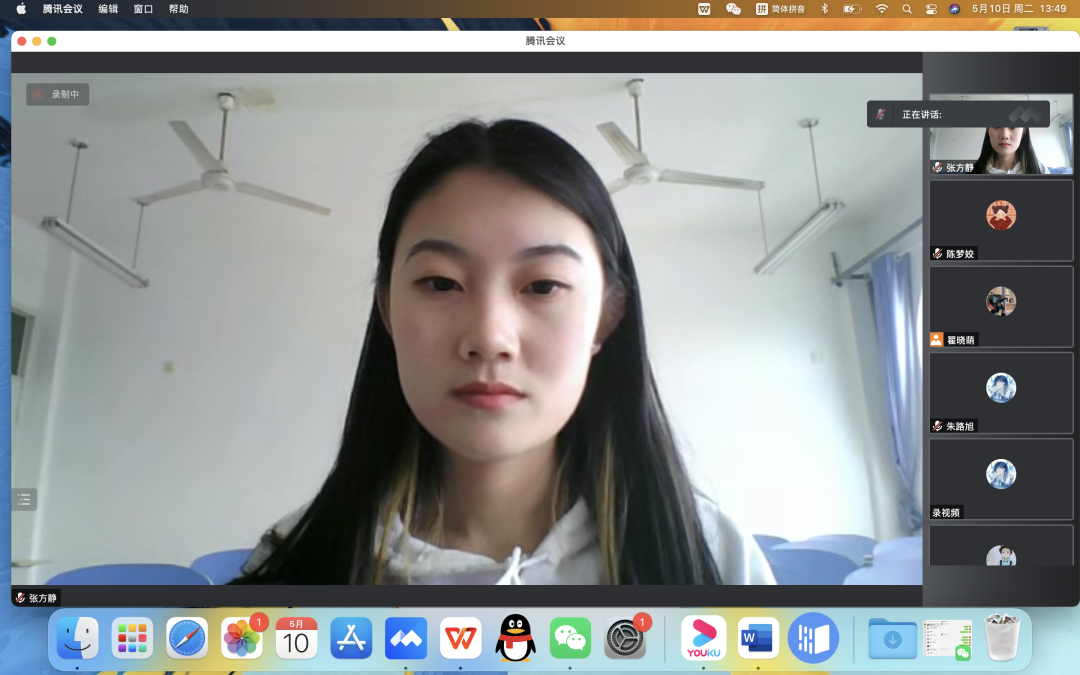Viewport: 1080px width, 675px height.
Task: Click the muted mic icon beside 陈梦姣
Action: click(x=937, y=253)
